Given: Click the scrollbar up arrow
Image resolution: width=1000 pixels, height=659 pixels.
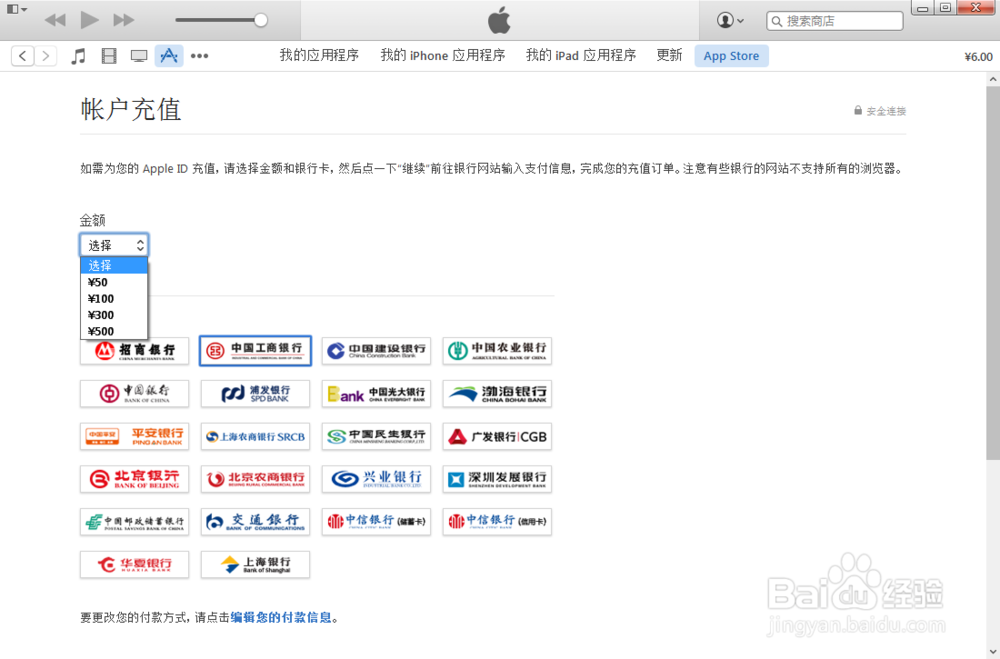Looking at the screenshot, I should tap(993, 79).
